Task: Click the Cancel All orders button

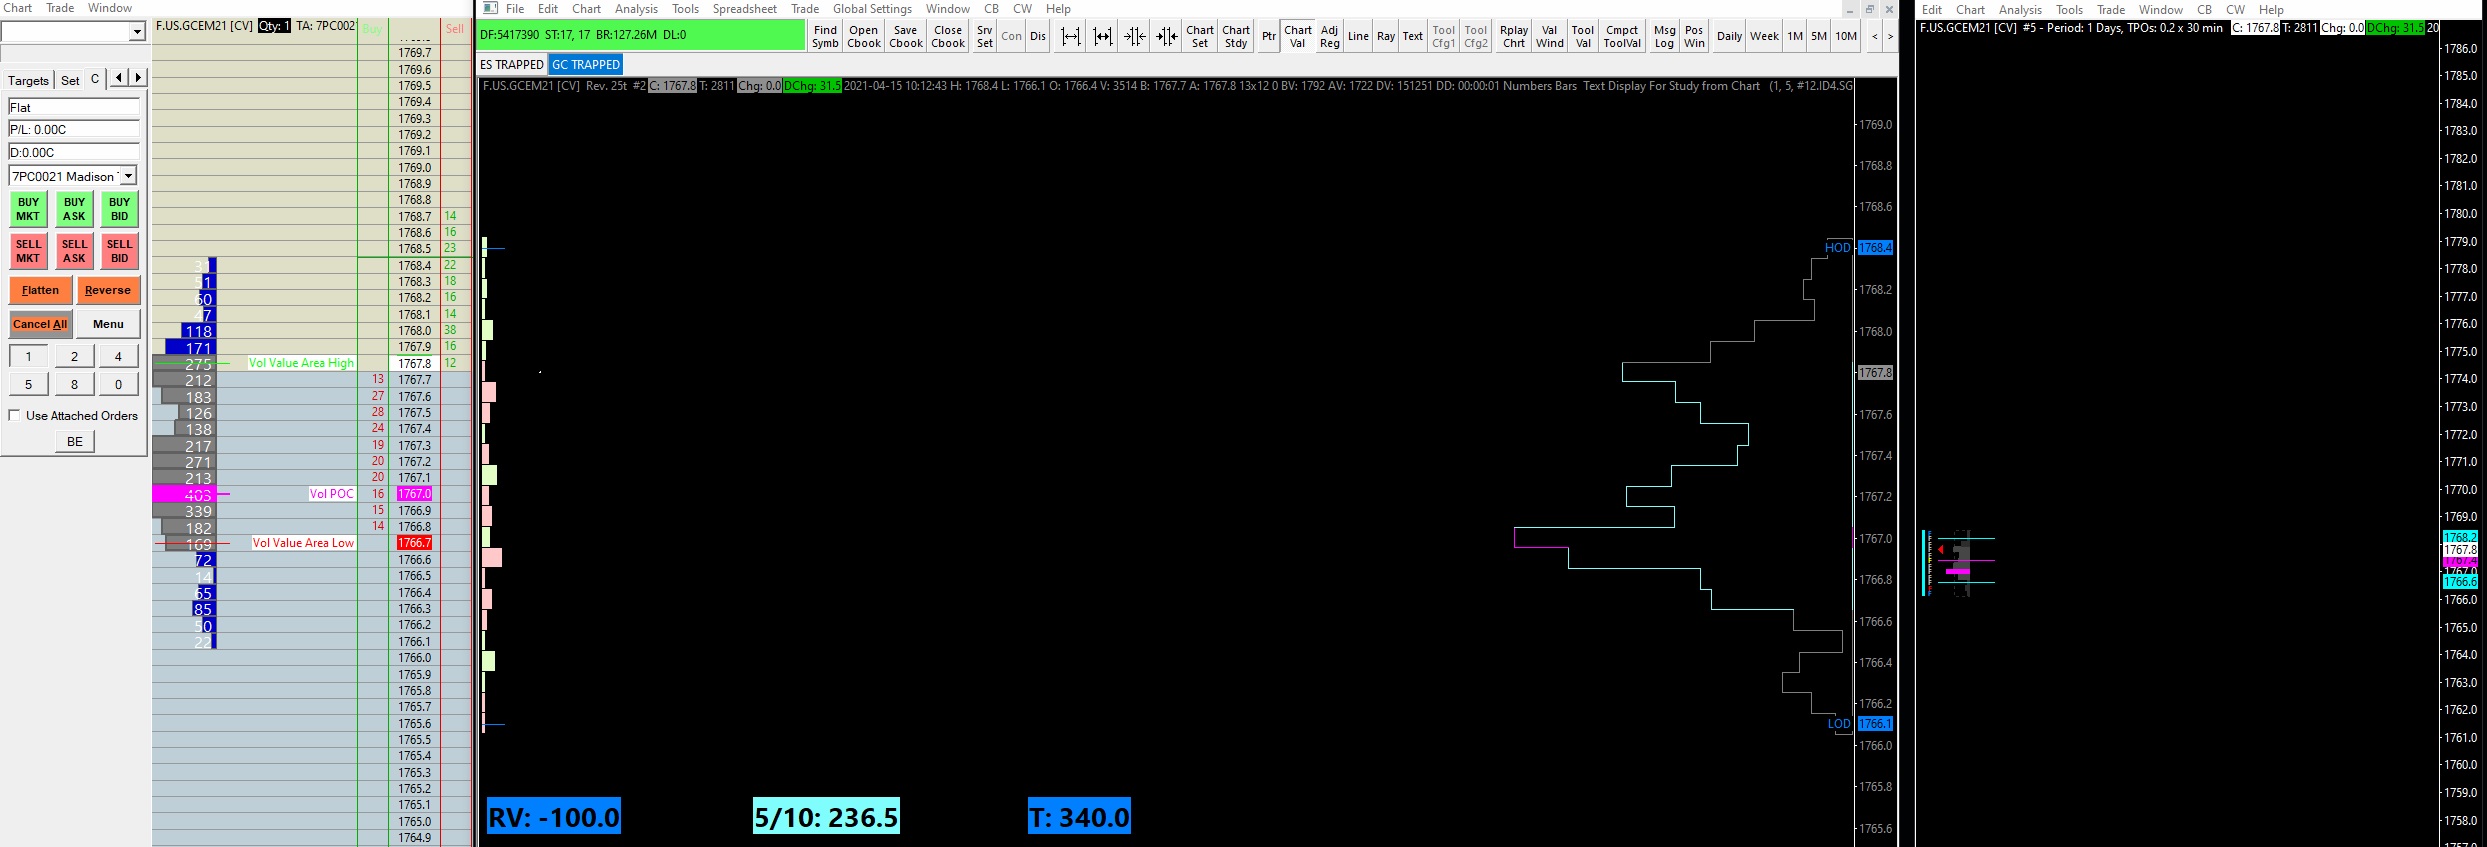Action: [x=40, y=324]
